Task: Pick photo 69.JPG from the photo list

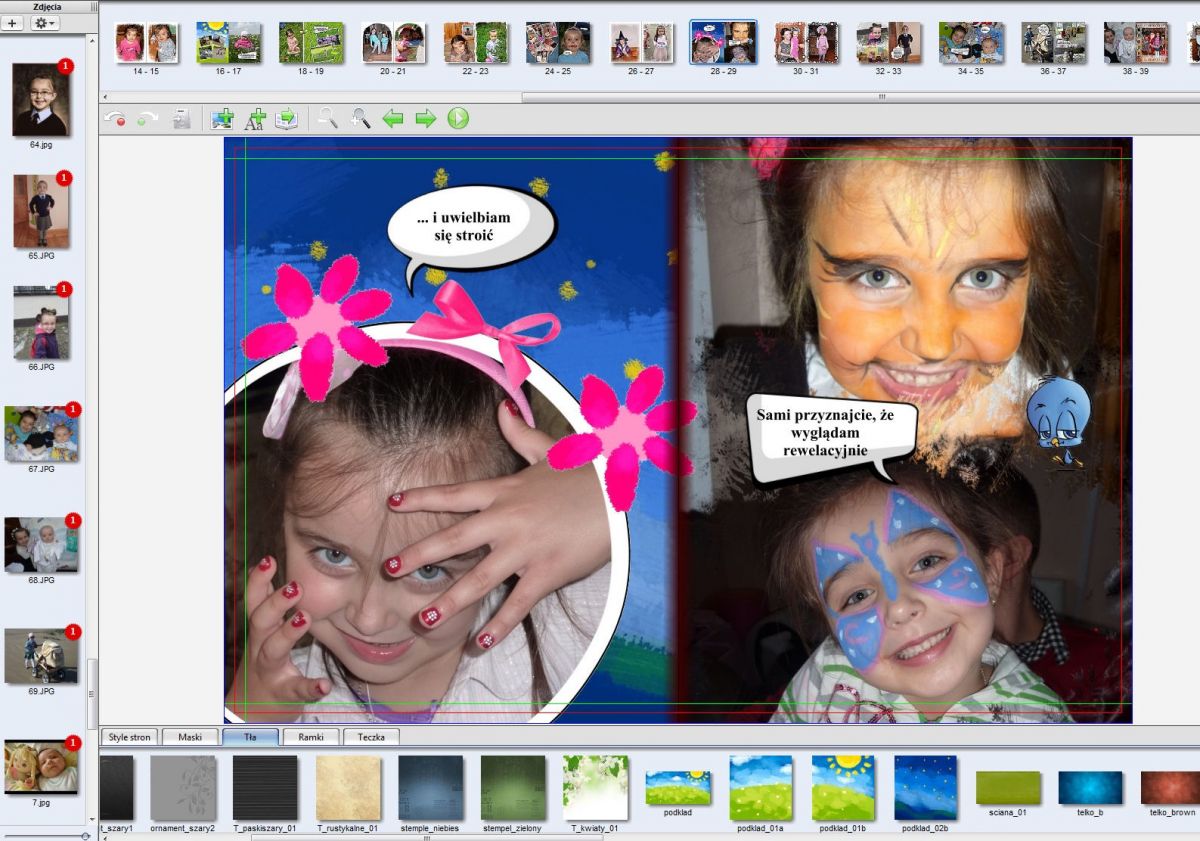Action: [41, 656]
